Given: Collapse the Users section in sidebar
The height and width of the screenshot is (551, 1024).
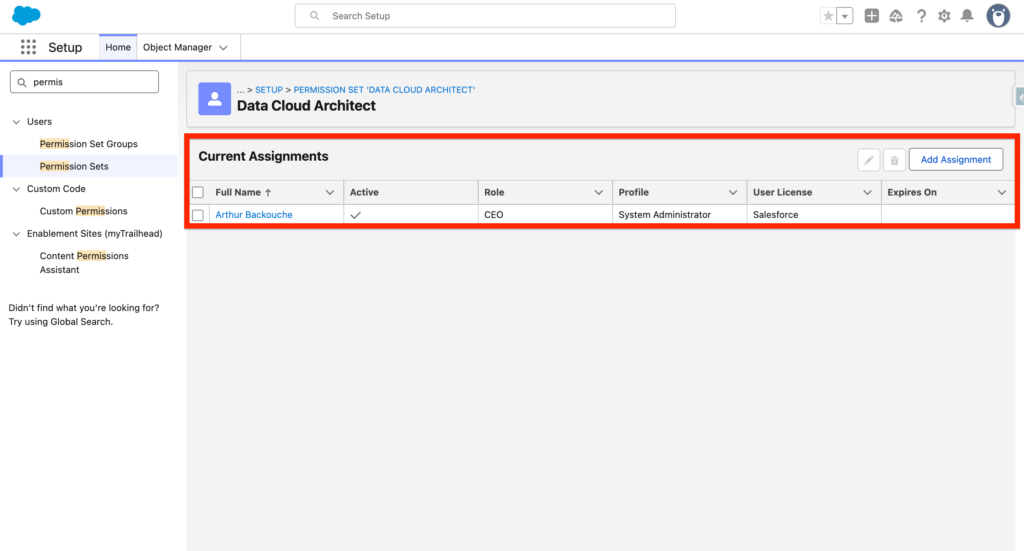Looking at the screenshot, I should coord(16,122).
